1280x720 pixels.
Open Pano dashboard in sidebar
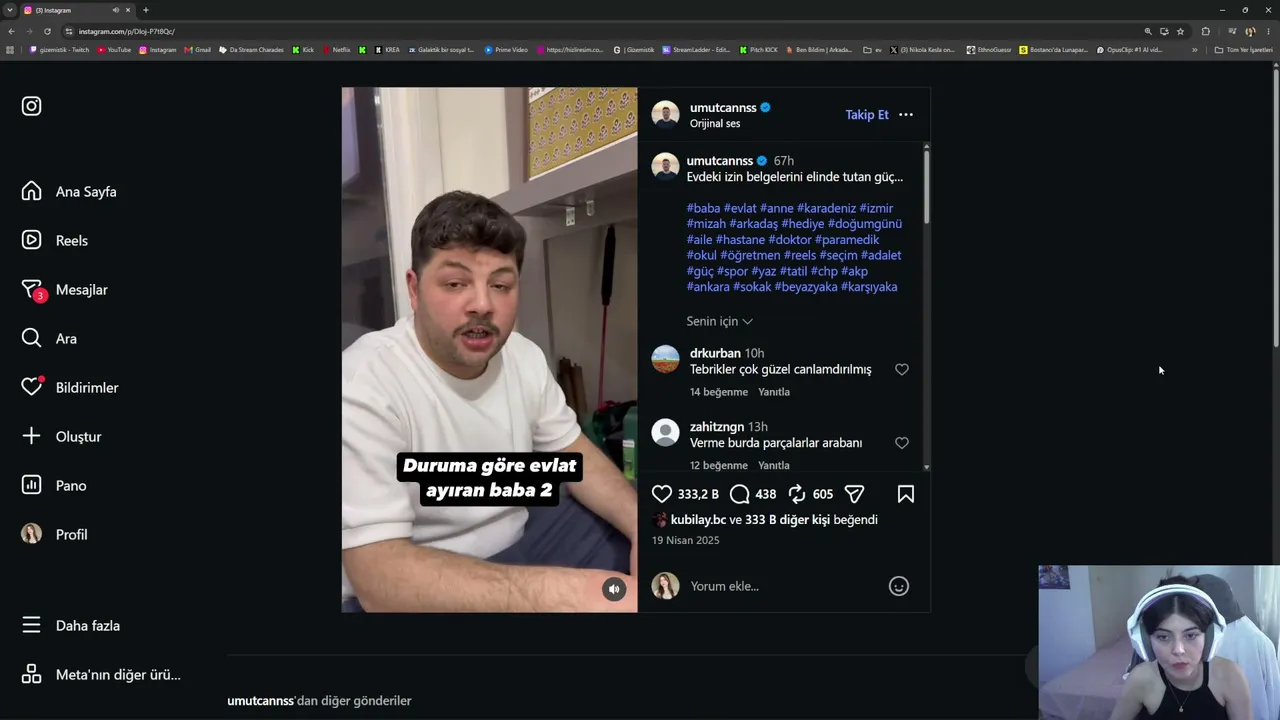click(x=54, y=486)
